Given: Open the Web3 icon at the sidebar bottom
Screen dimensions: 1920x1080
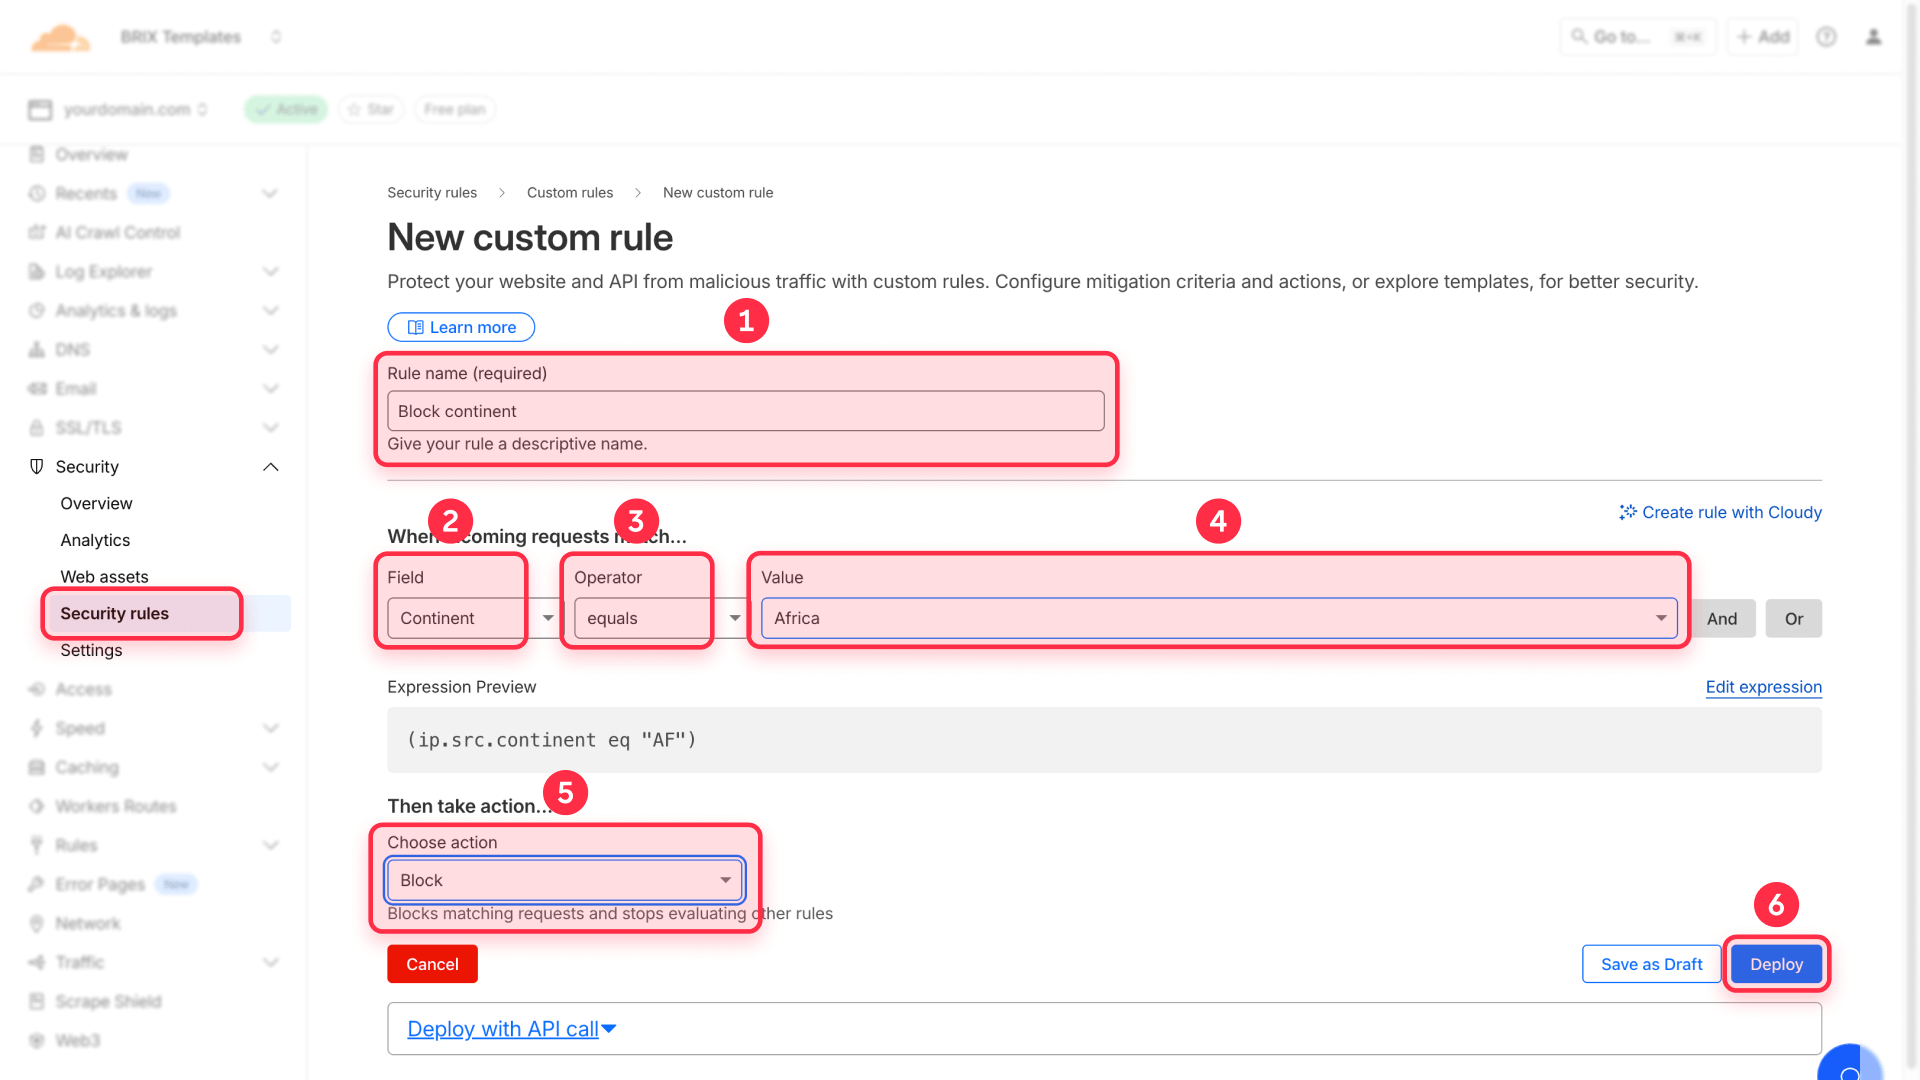Looking at the screenshot, I should (36, 1040).
